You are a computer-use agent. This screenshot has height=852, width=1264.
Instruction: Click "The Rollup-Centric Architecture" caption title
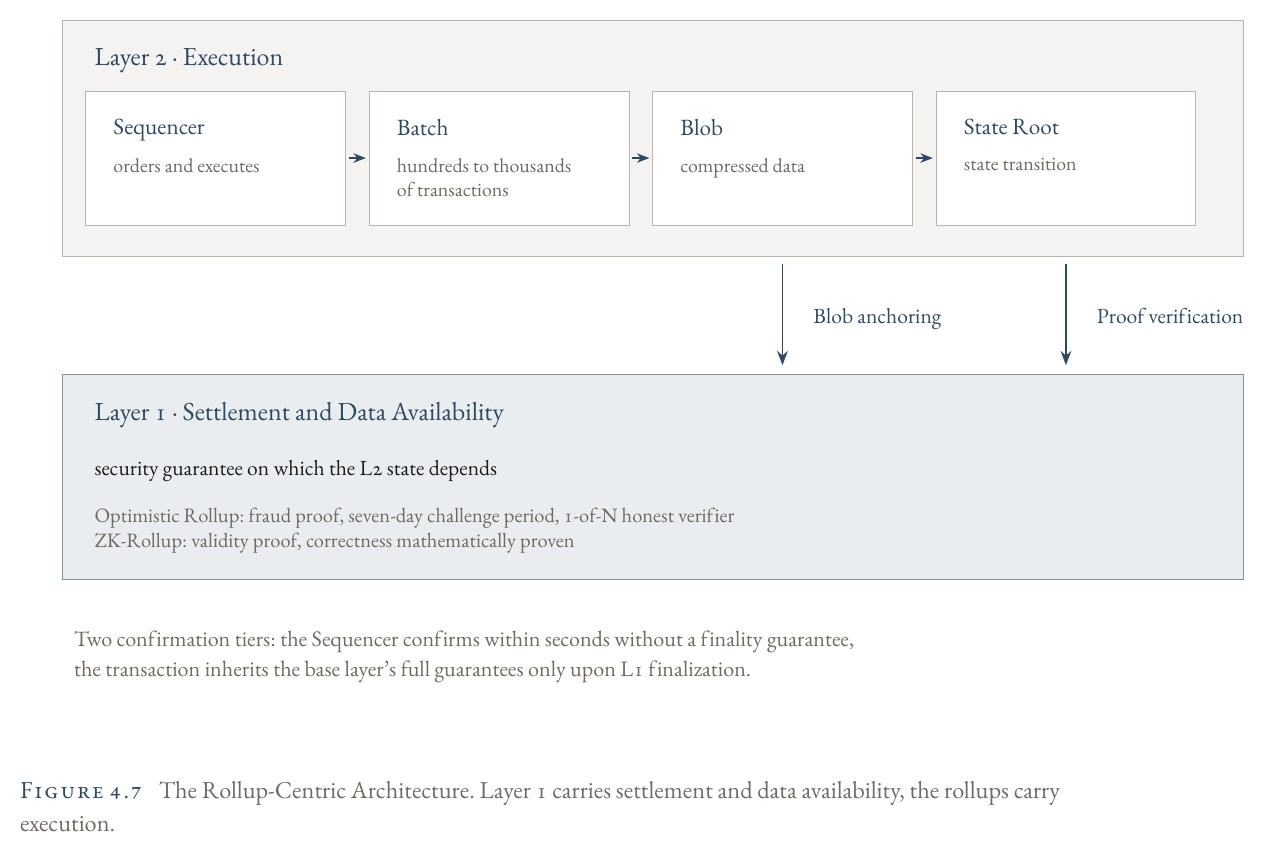tap(314, 791)
